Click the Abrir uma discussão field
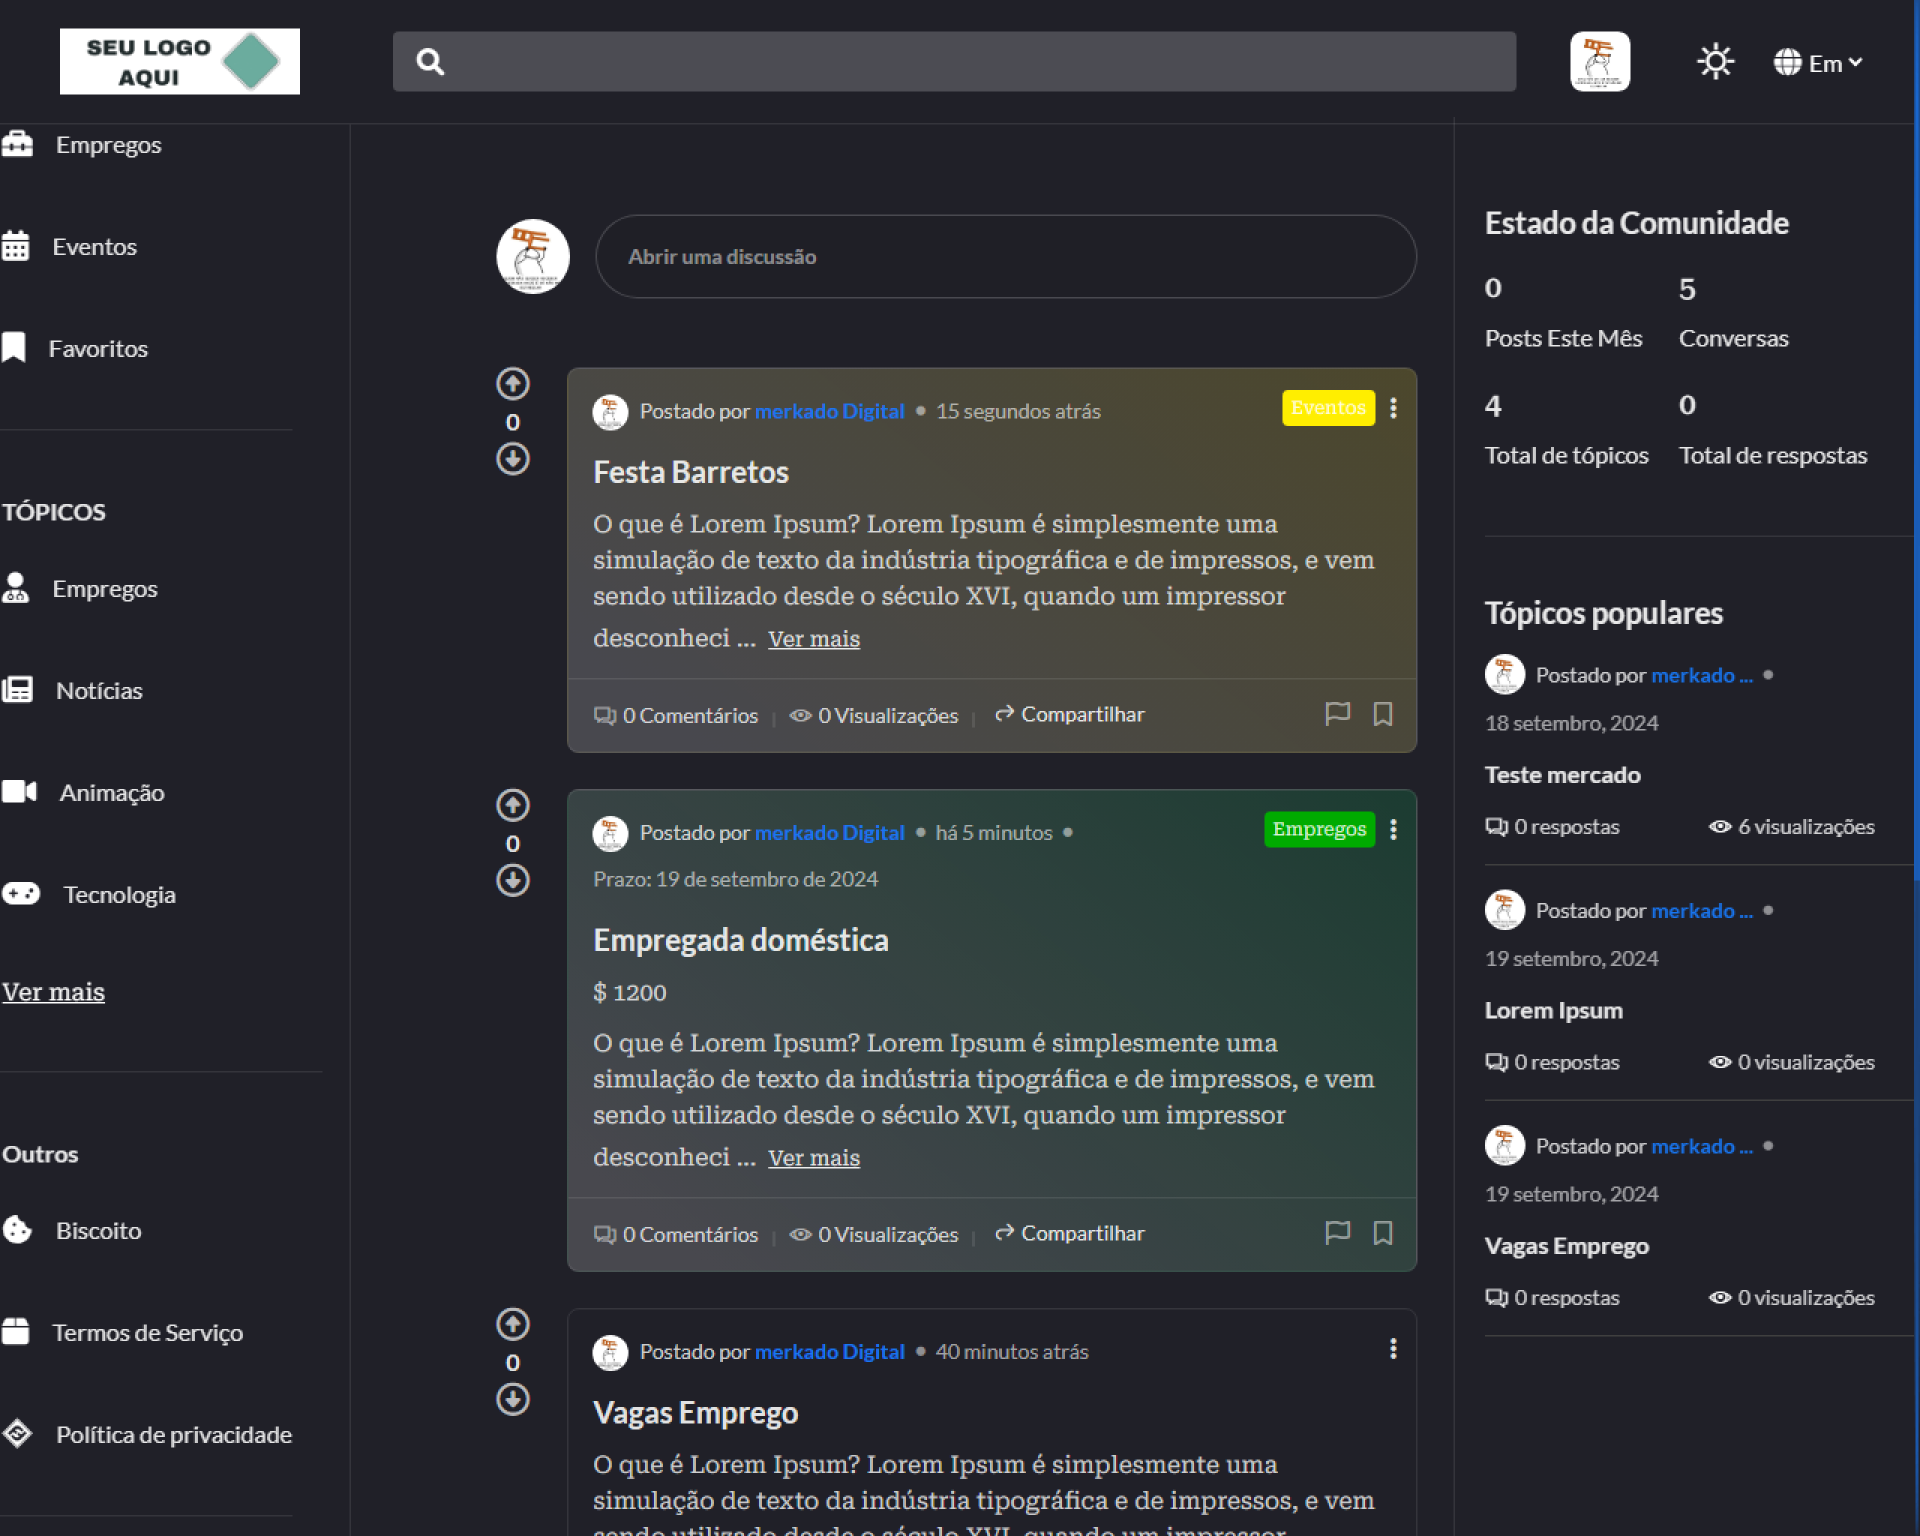The height and width of the screenshot is (1536, 1920). (1004, 256)
